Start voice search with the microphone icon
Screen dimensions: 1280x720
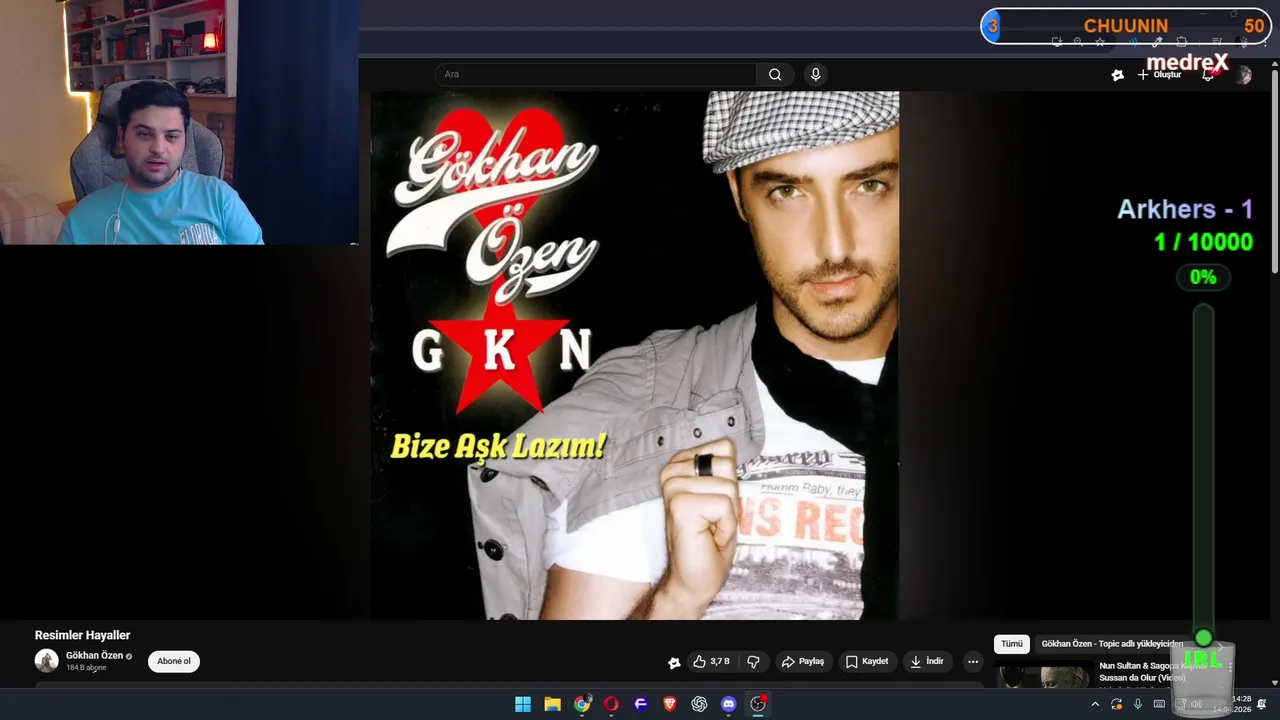point(816,74)
